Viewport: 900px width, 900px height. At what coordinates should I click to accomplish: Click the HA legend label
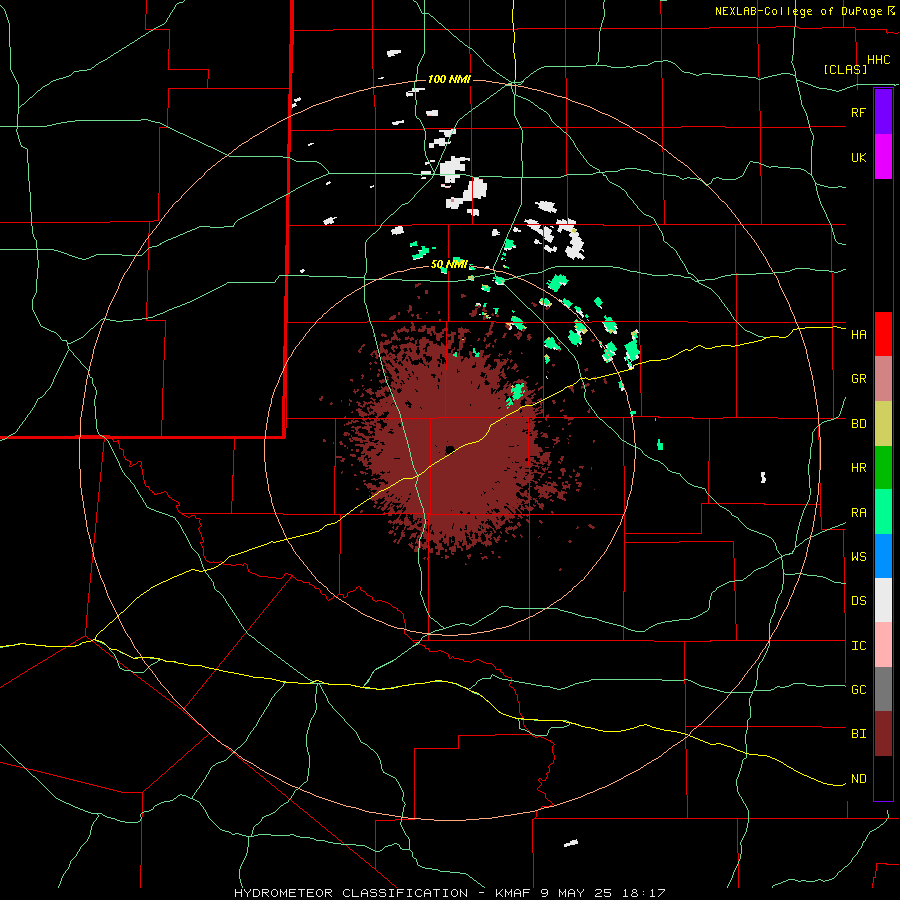tap(858, 334)
